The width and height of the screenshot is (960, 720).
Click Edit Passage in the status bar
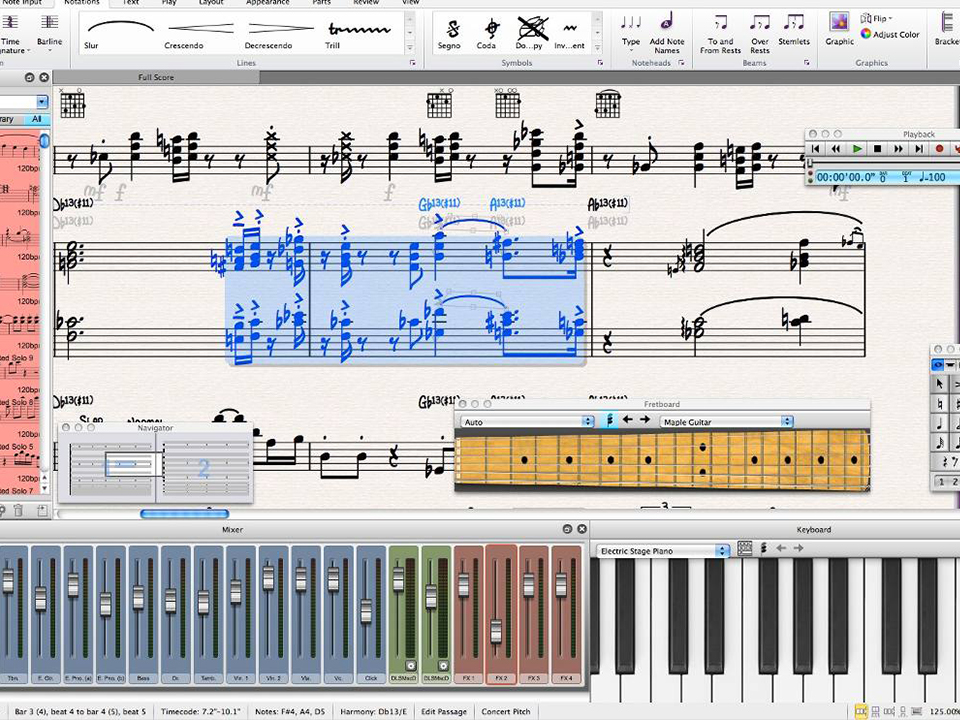(444, 711)
